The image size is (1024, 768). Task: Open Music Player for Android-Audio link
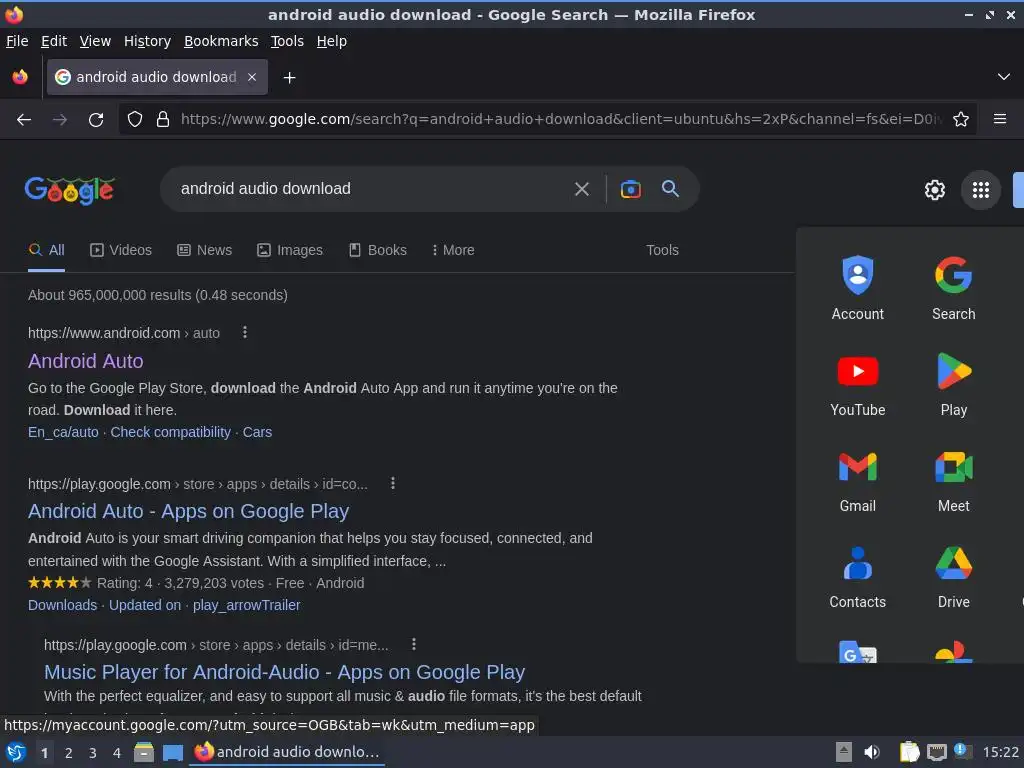285,672
